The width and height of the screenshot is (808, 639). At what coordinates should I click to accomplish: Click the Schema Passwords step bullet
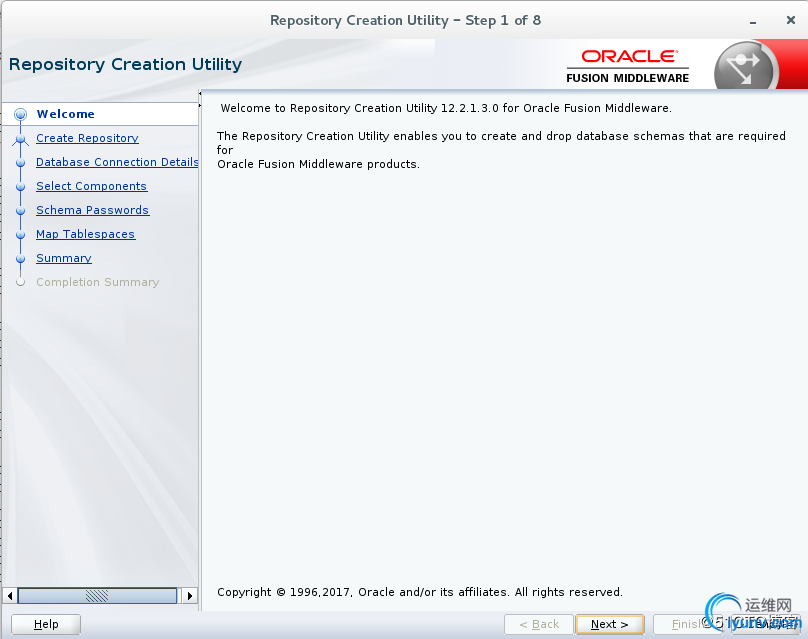coord(21,211)
